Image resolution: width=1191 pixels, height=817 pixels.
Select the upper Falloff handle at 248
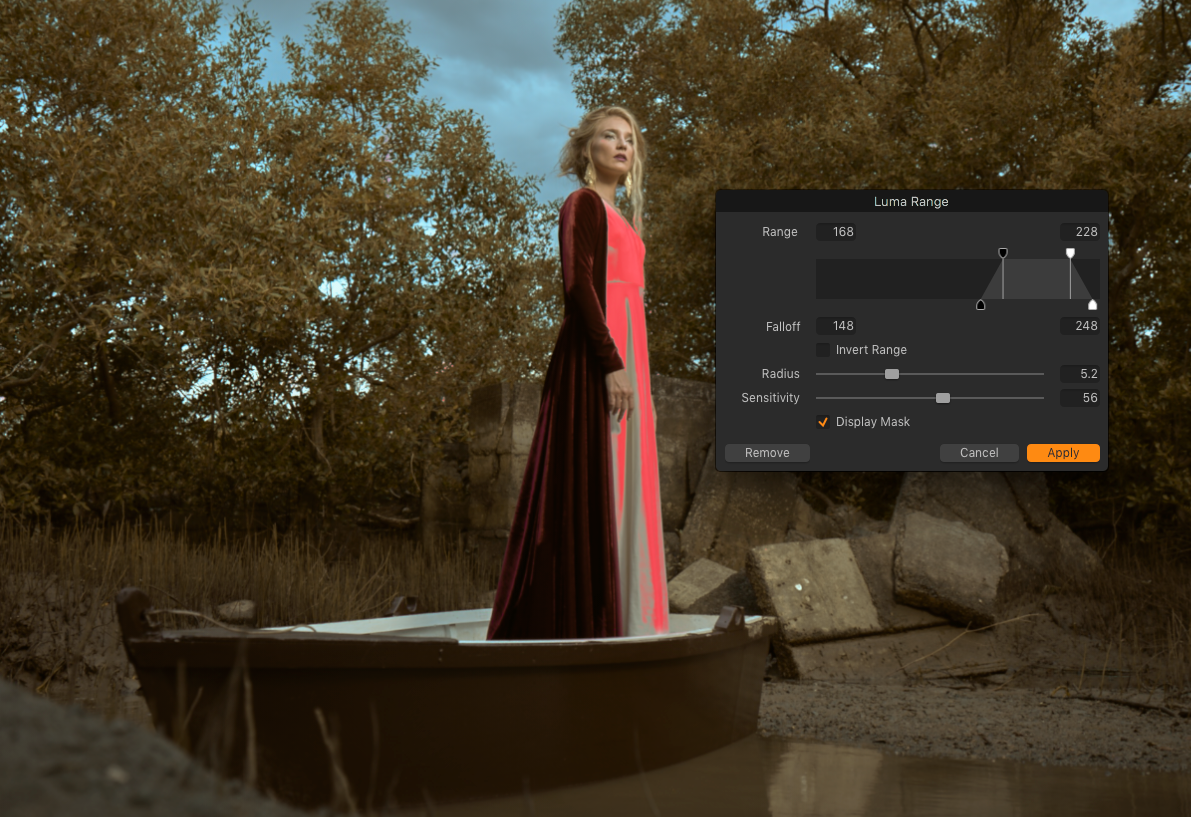click(1092, 304)
